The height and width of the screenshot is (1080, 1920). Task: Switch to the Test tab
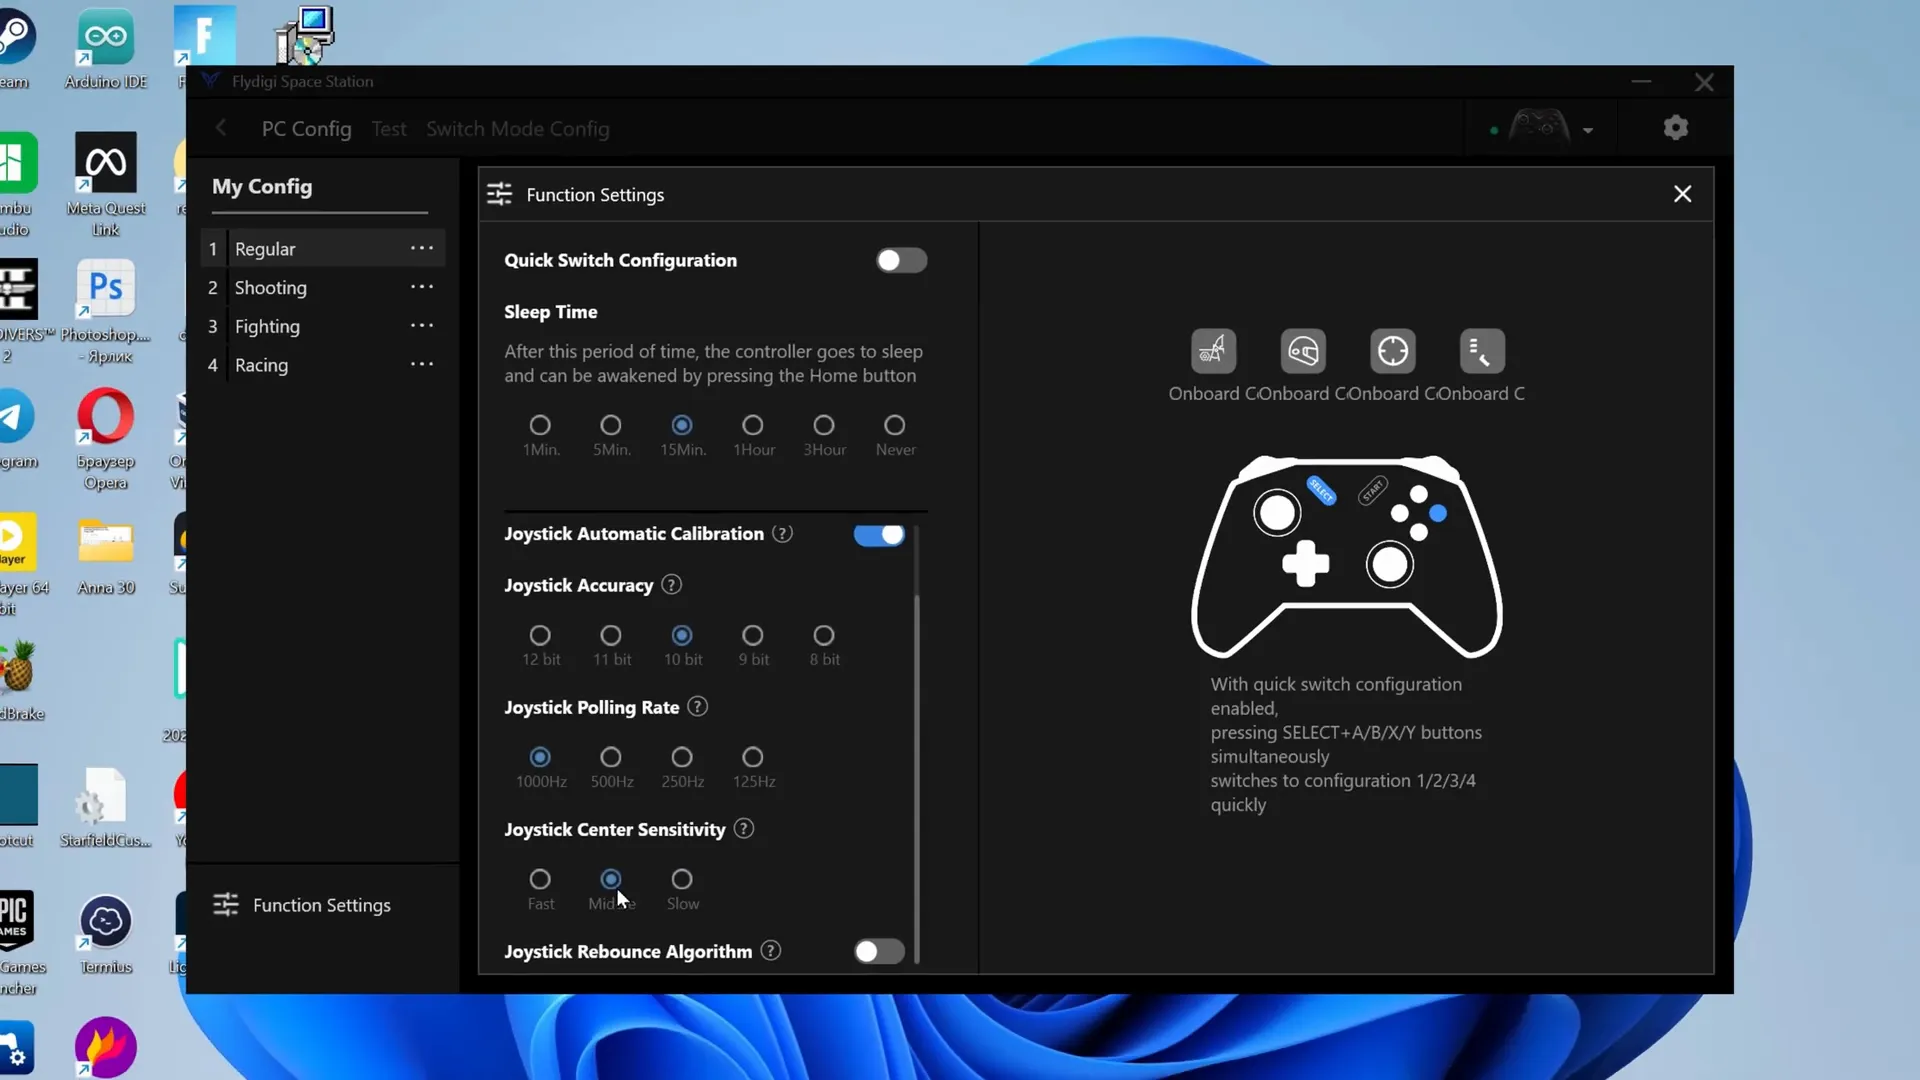click(x=389, y=129)
